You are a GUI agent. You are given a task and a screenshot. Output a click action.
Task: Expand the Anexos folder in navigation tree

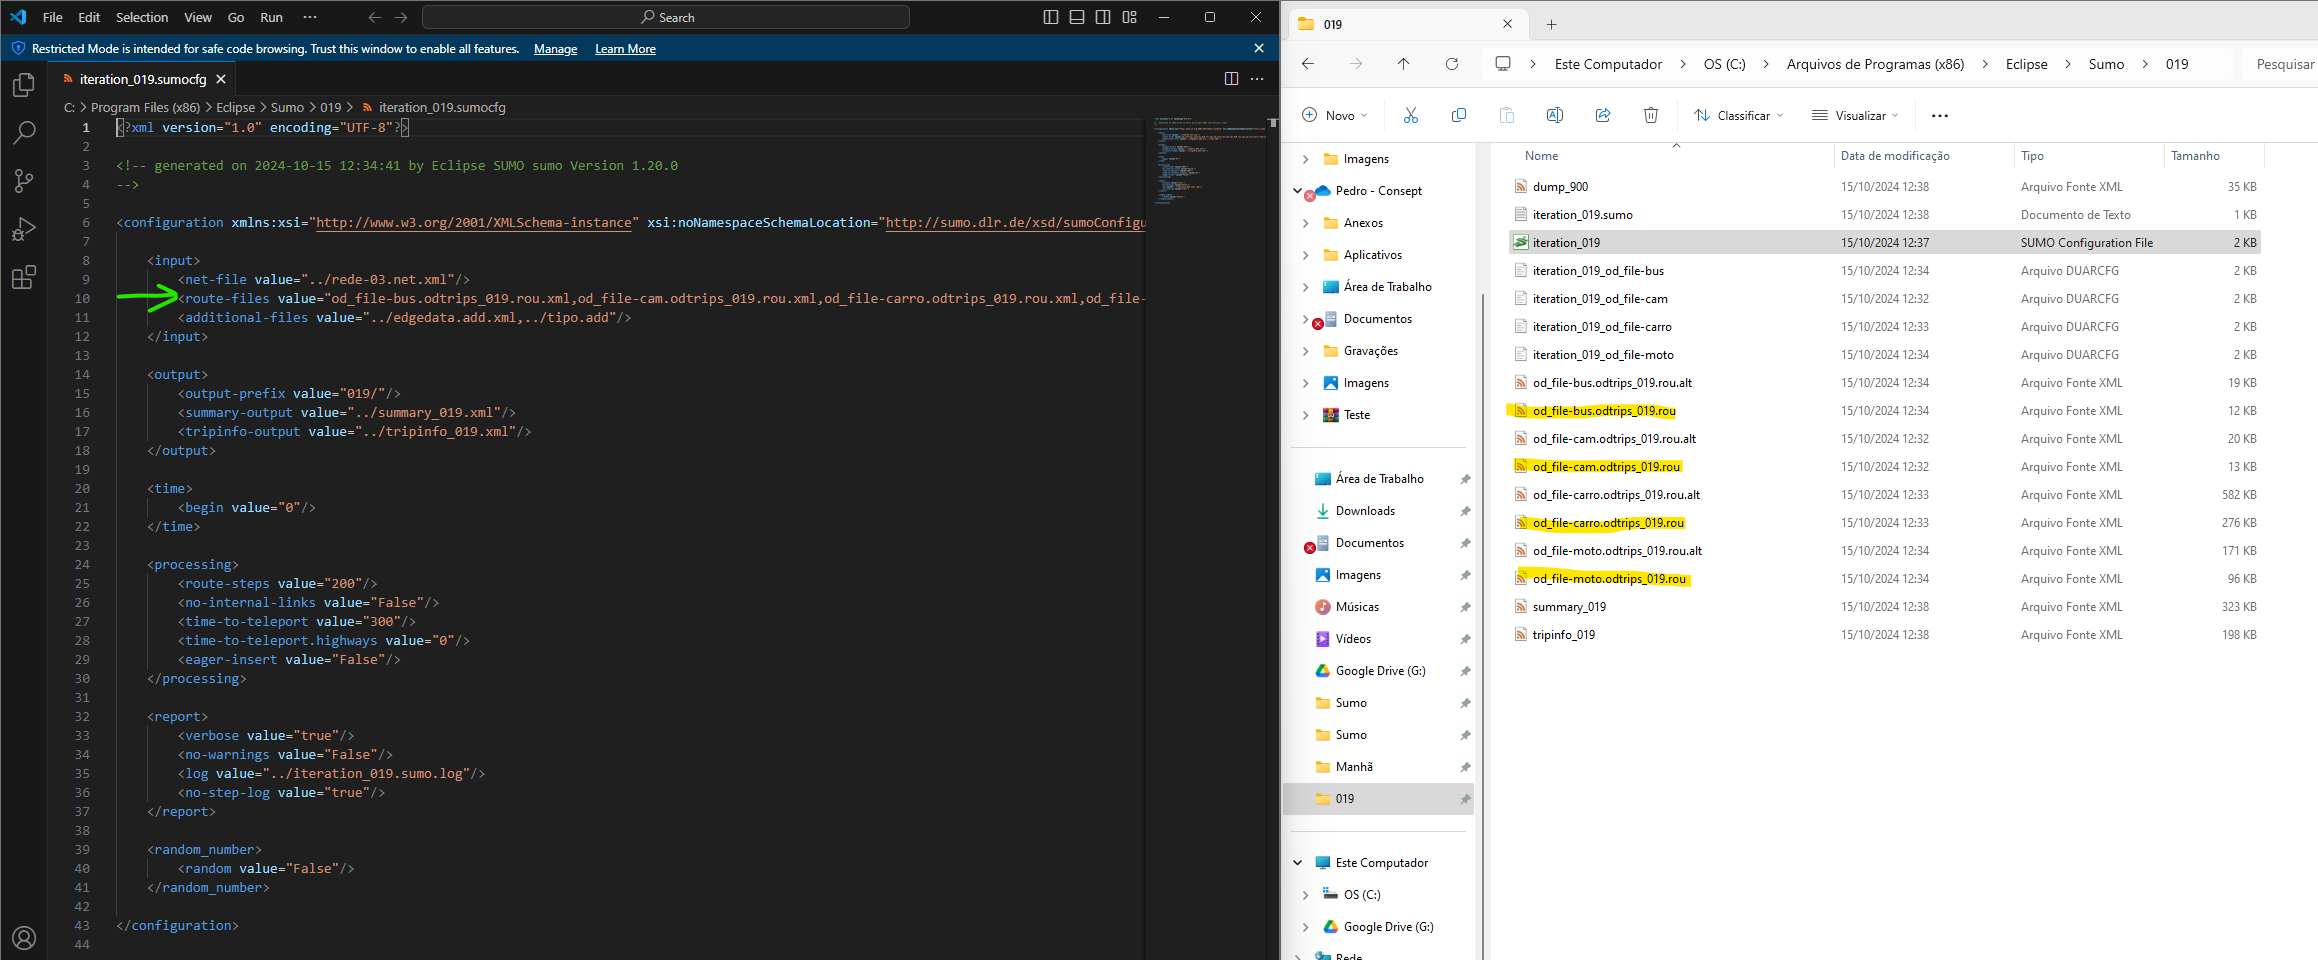(x=1305, y=223)
